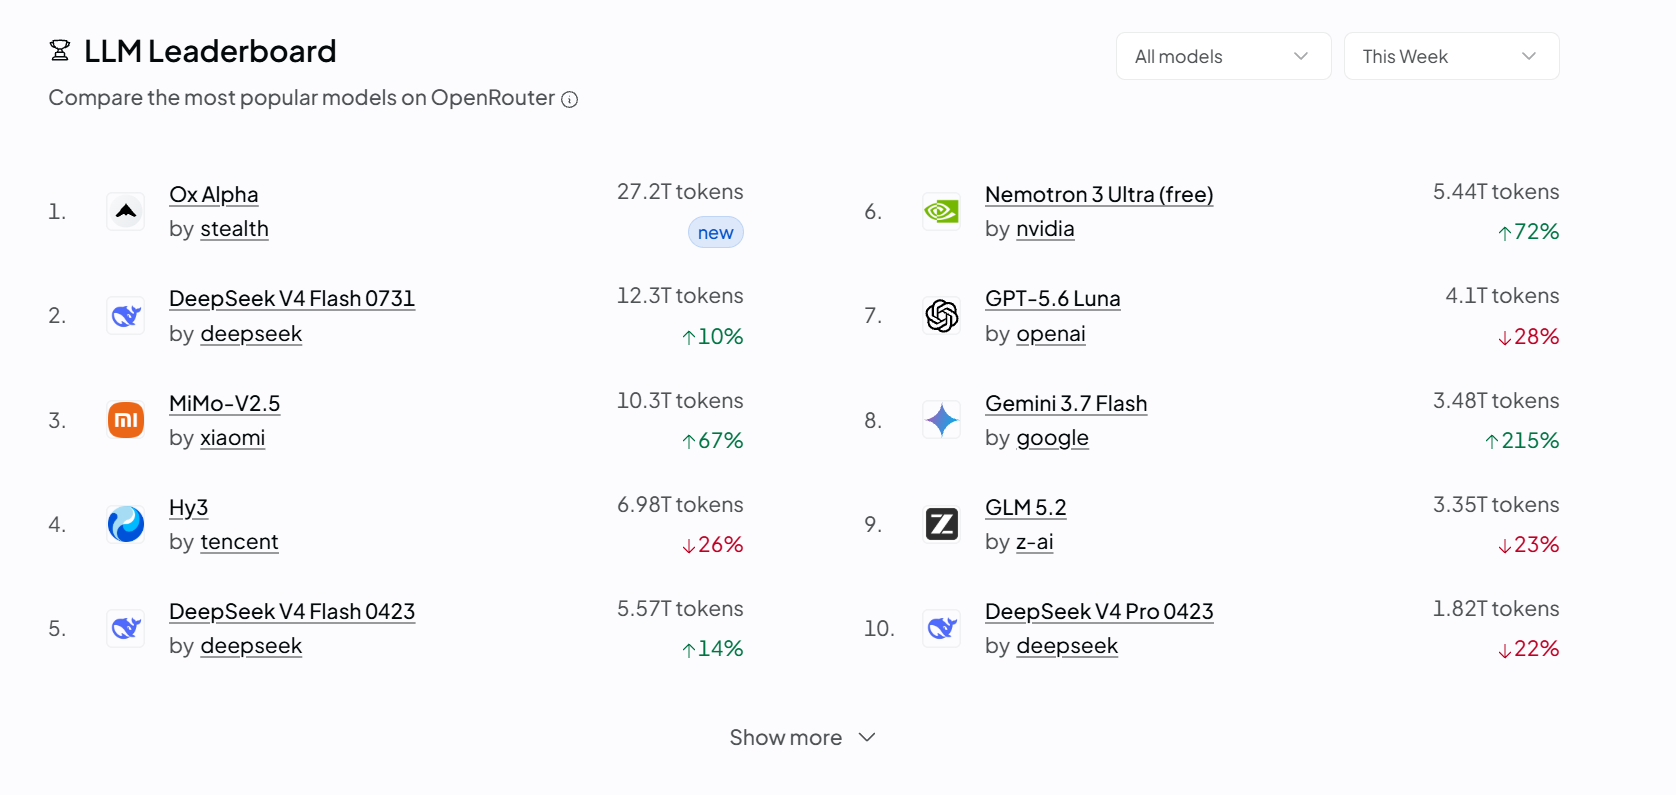Screen dimensions: 1676x795
Task: Click the Nvidia Nemotron logo icon
Action: pyautogui.click(x=942, y=212)
